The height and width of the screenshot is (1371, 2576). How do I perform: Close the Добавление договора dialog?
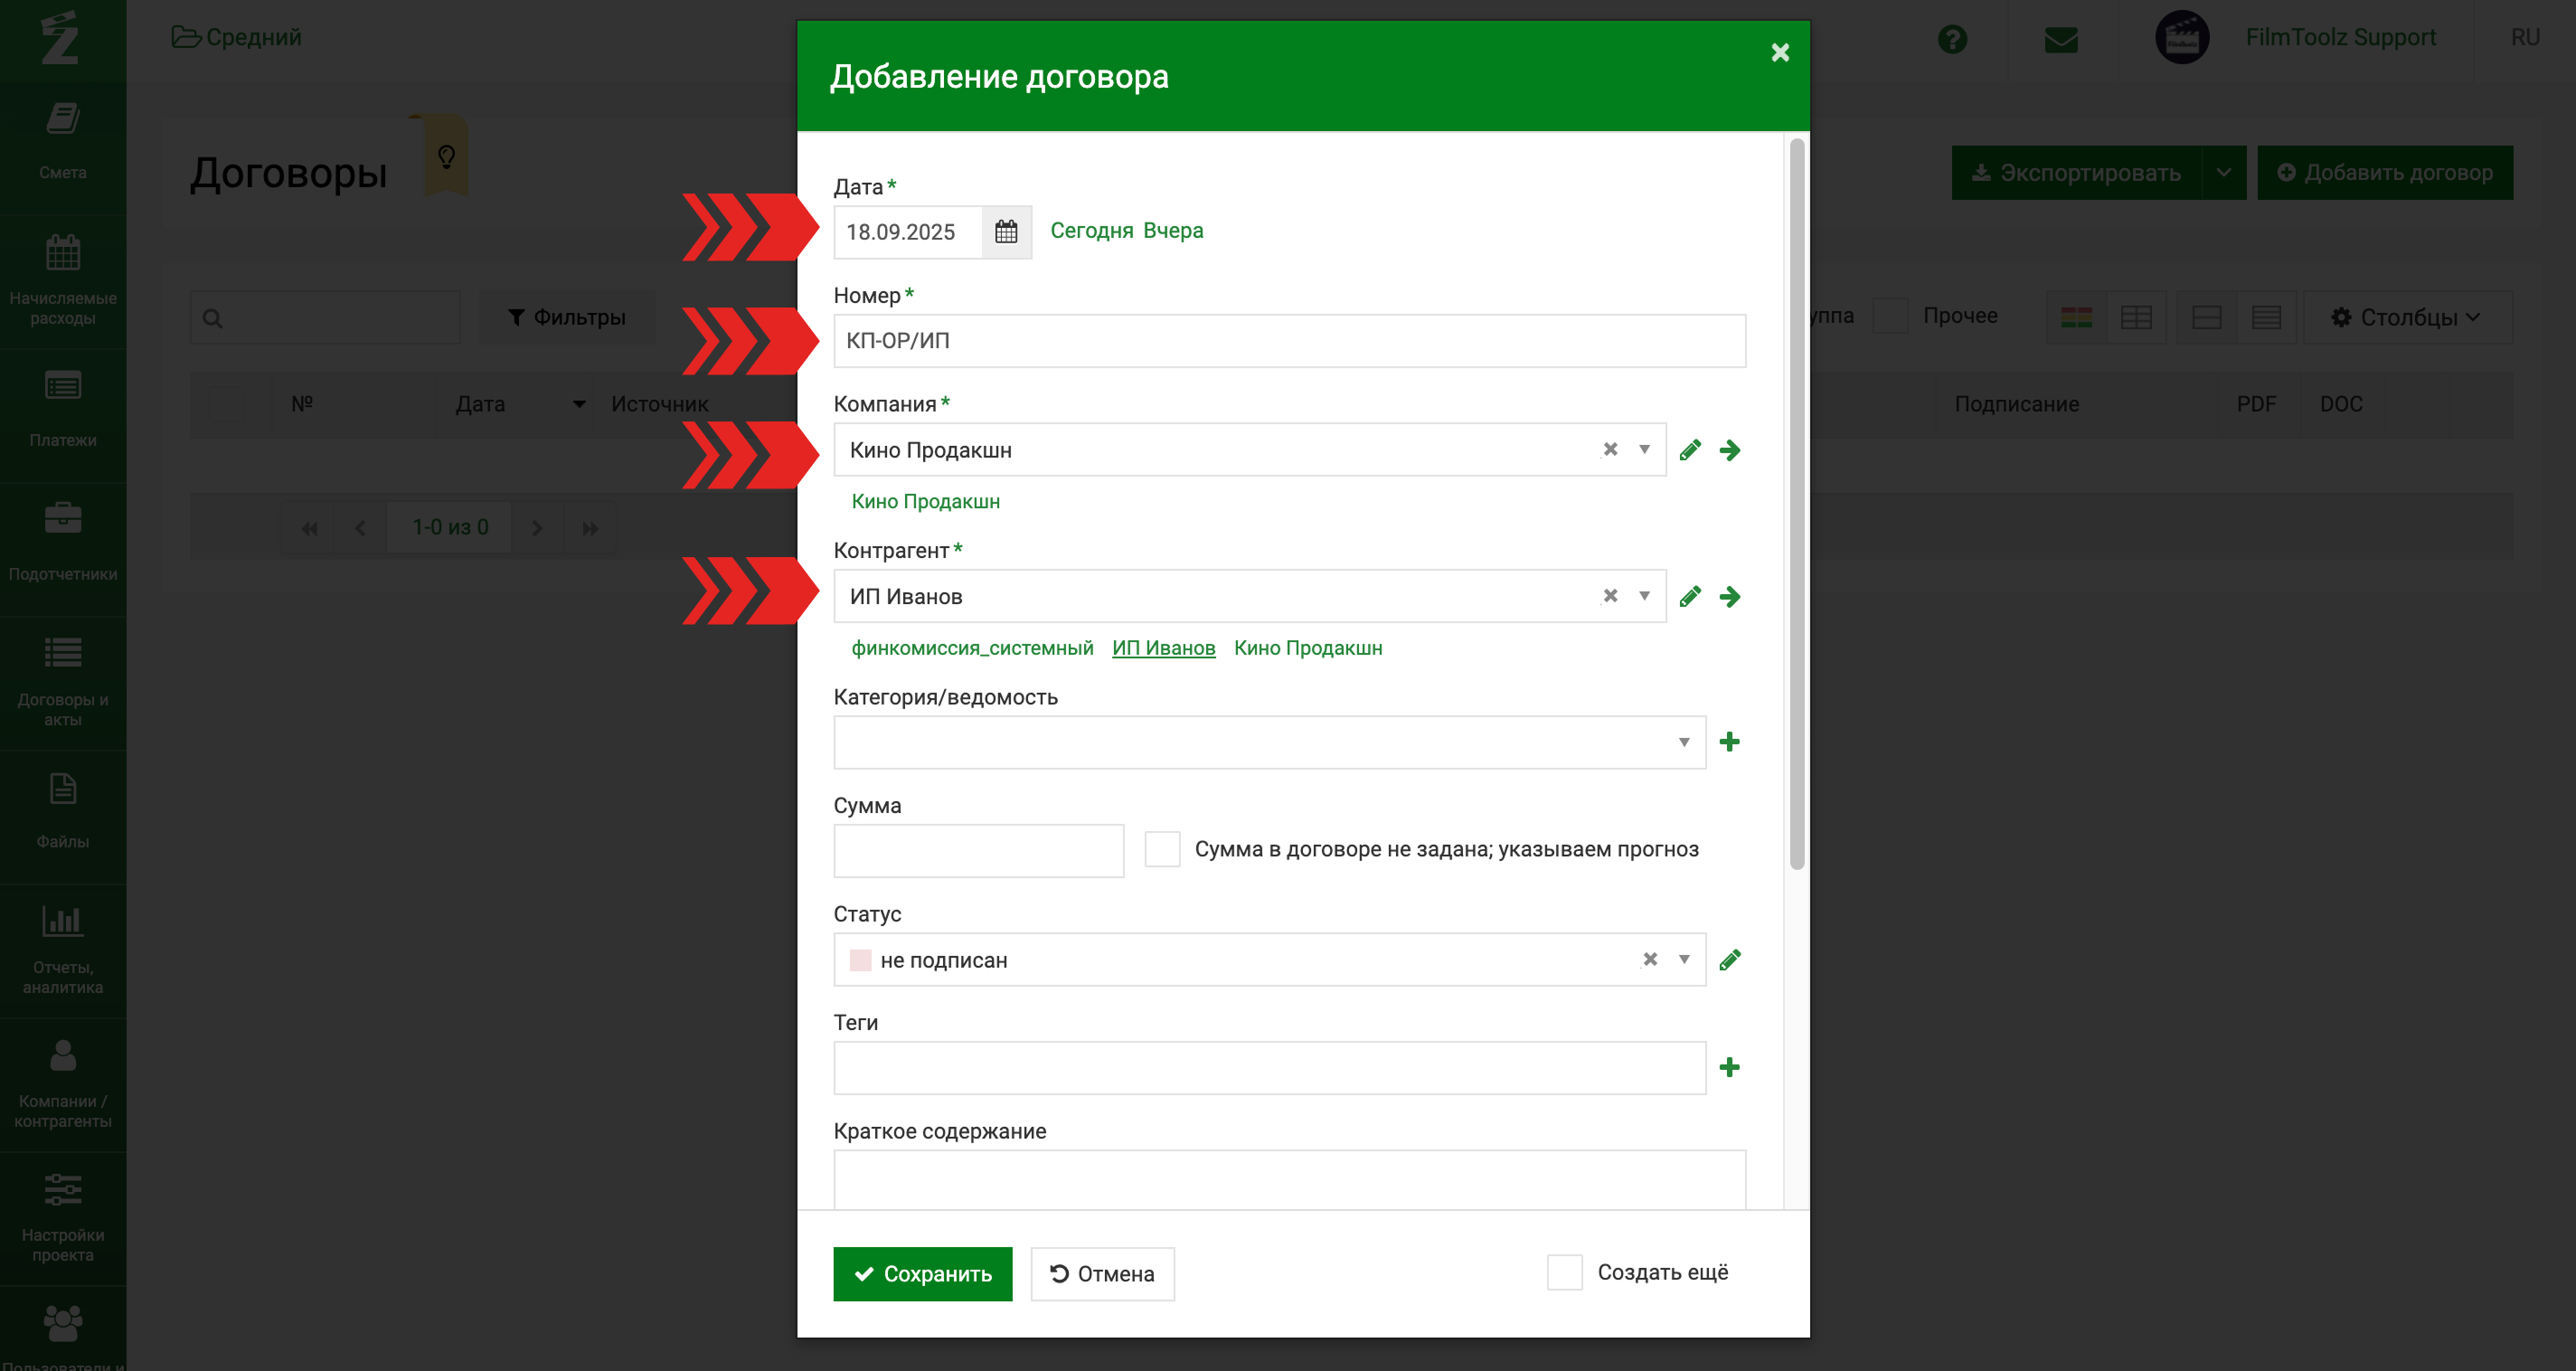[x=1780, y=53]
